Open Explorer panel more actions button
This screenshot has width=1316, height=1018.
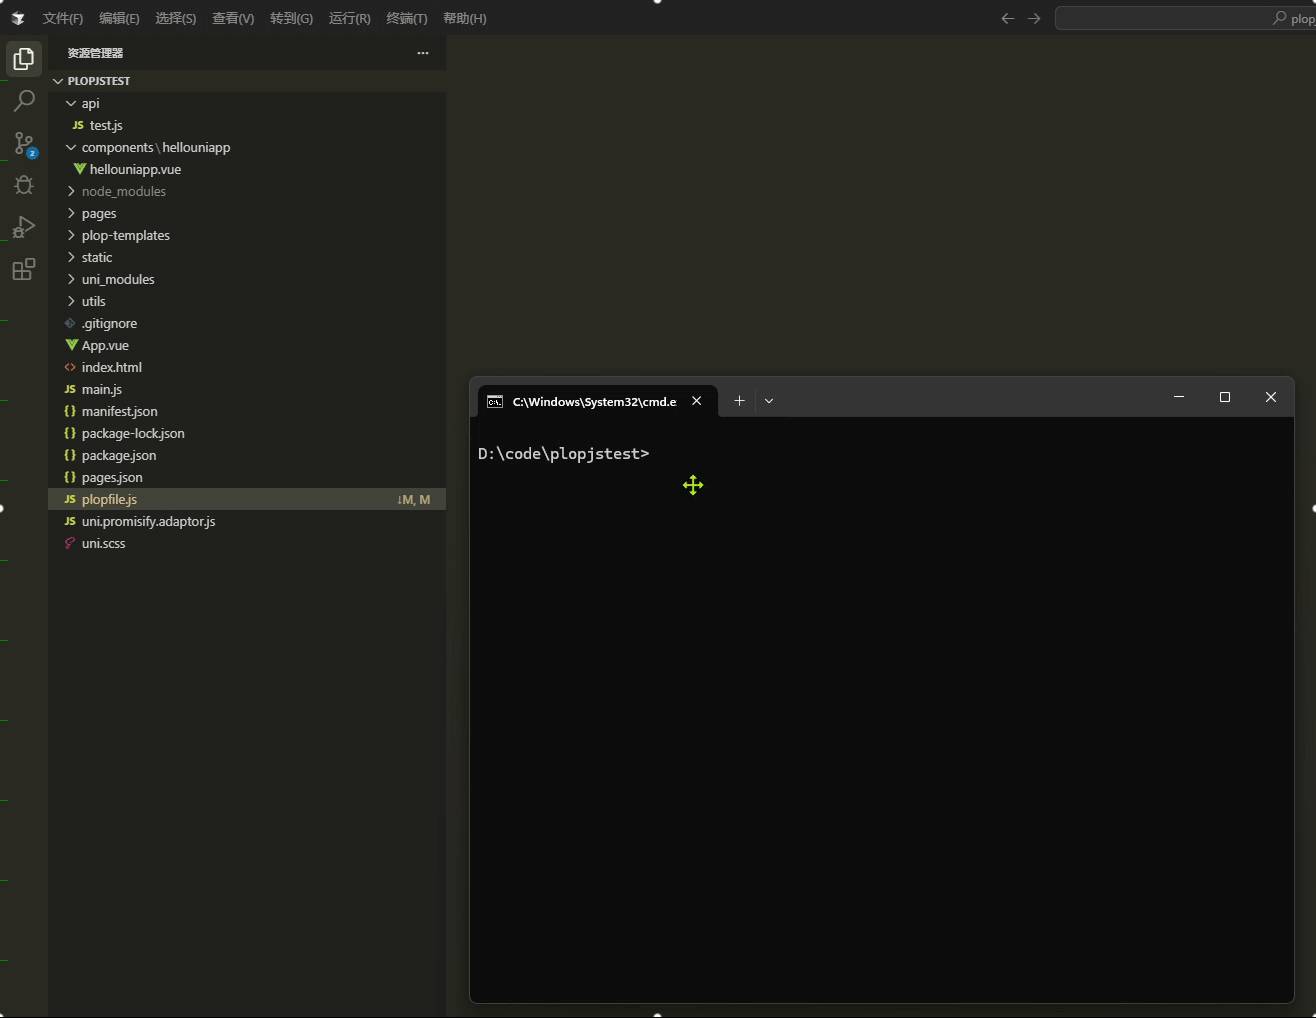[422, 53]
